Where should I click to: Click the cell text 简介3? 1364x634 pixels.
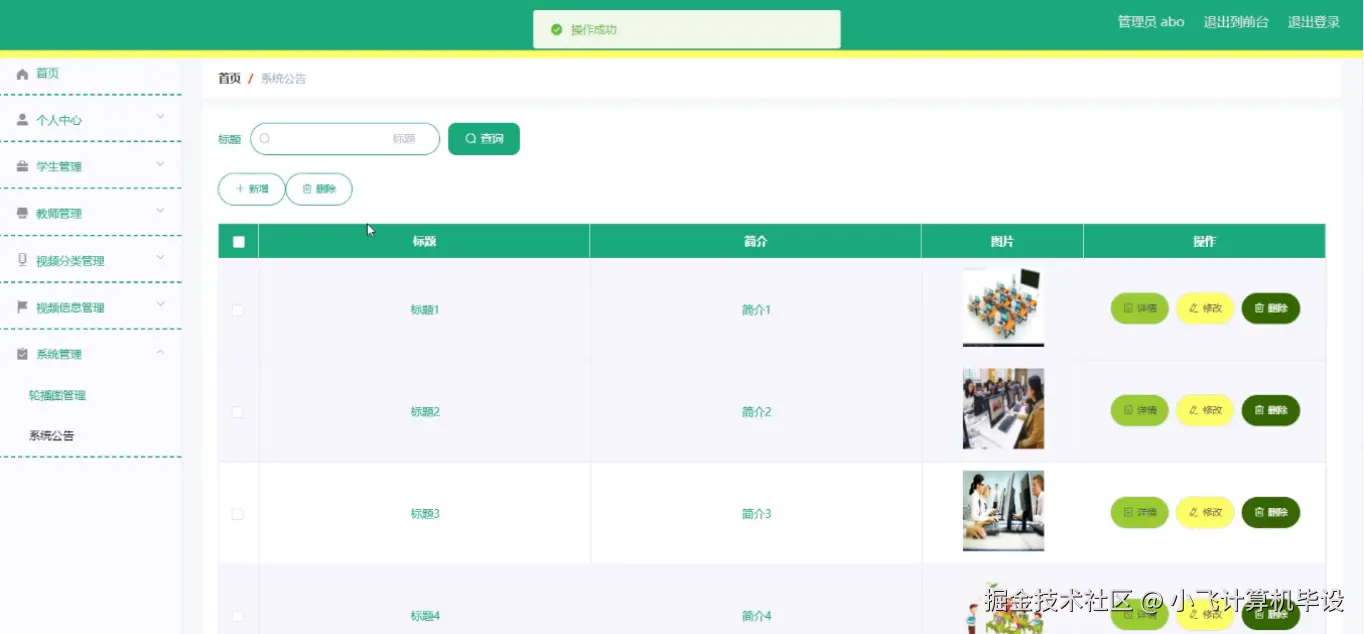[x=757, y=514]
